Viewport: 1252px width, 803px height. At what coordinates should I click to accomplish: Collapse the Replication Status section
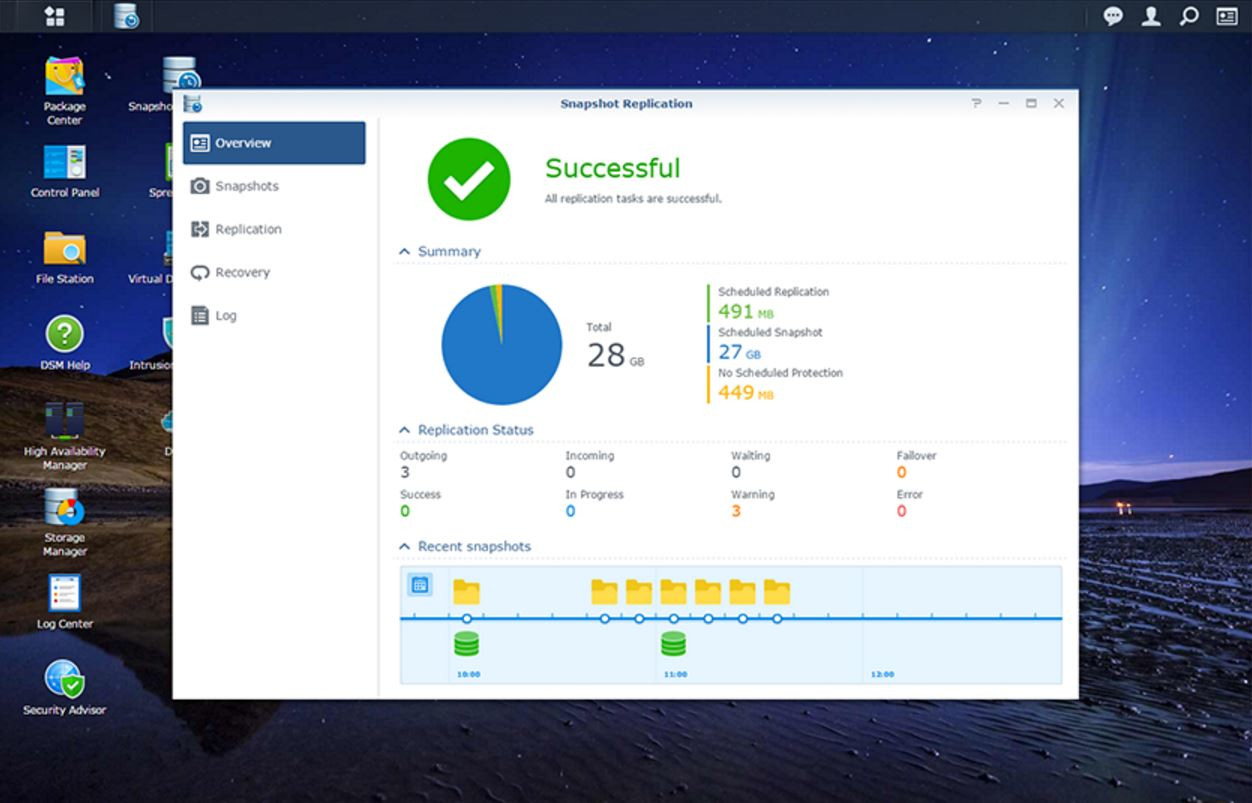click(405, 430)
